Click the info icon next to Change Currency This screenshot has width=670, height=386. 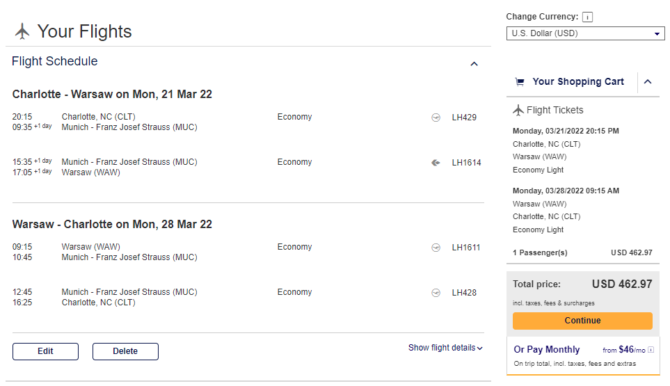588,17
